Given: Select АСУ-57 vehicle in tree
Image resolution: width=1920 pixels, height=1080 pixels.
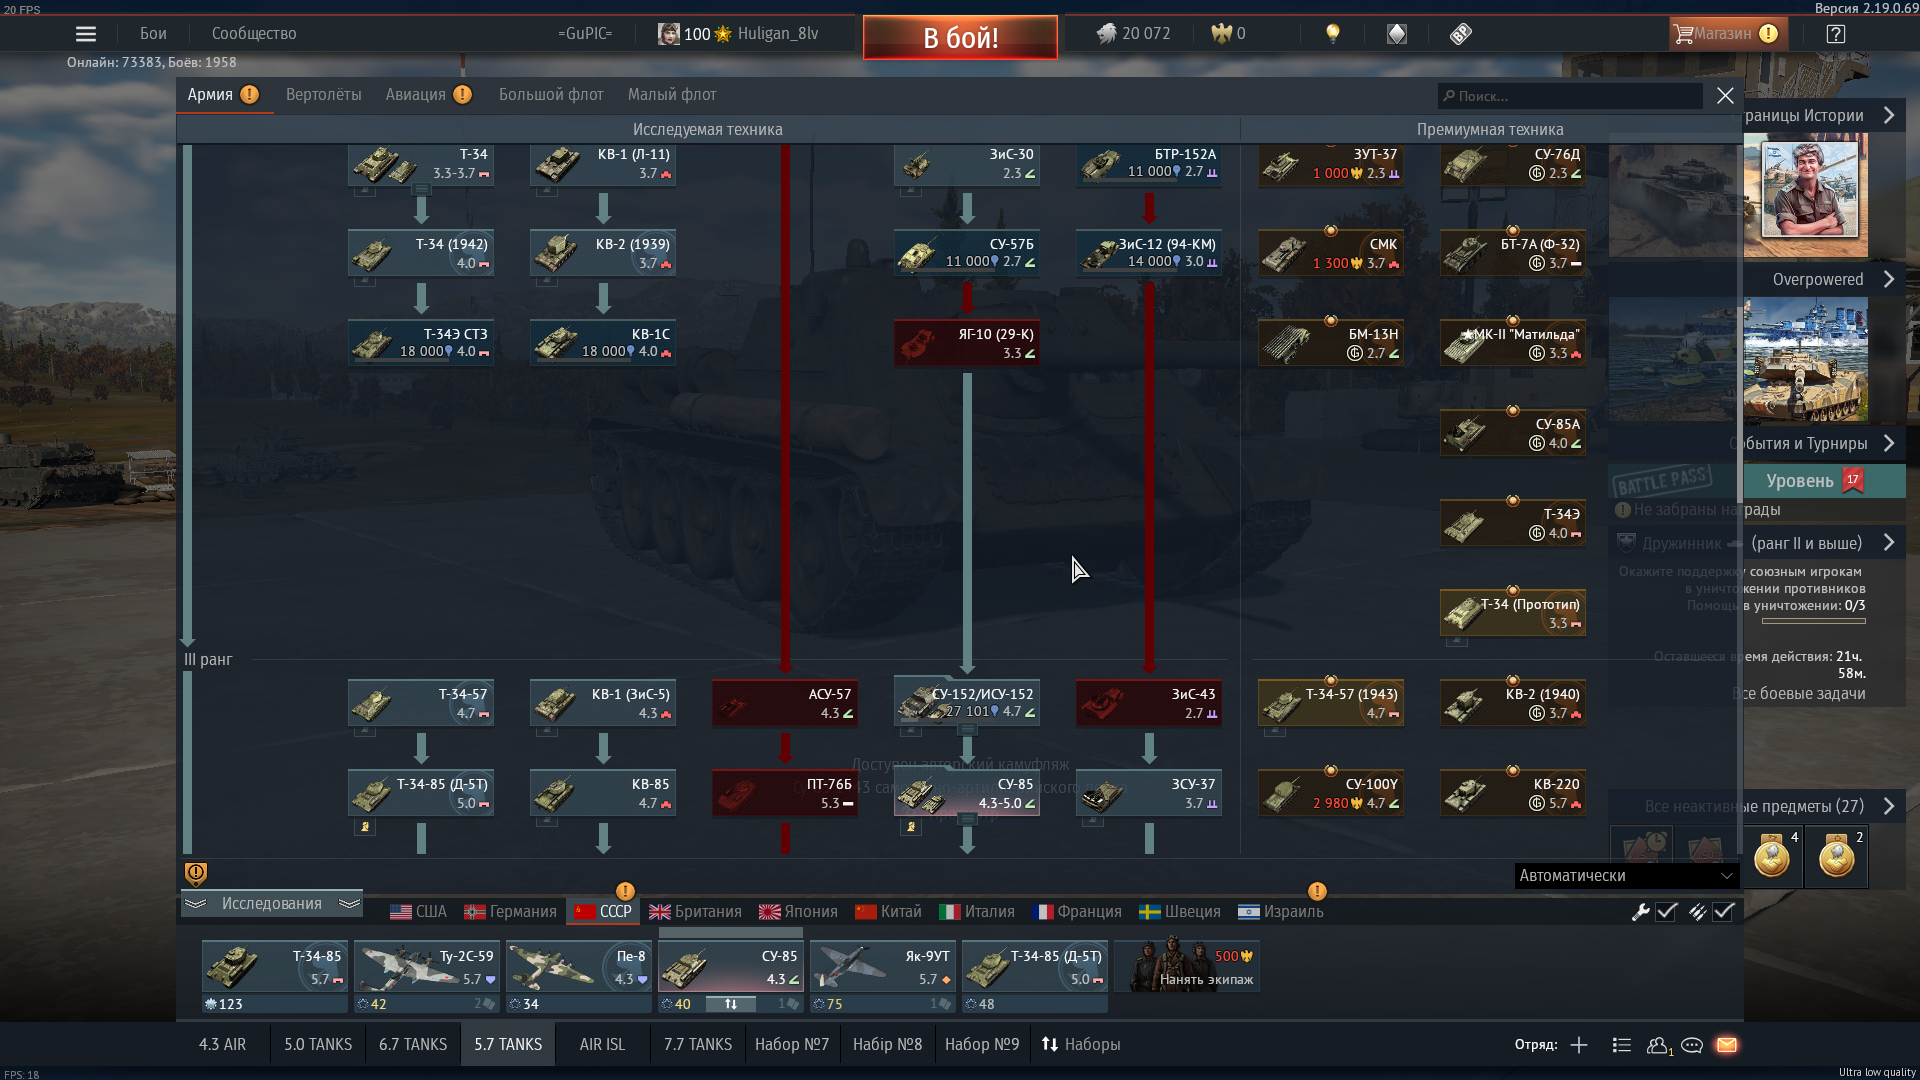Looking at the screenshot, I should [785, 703].
